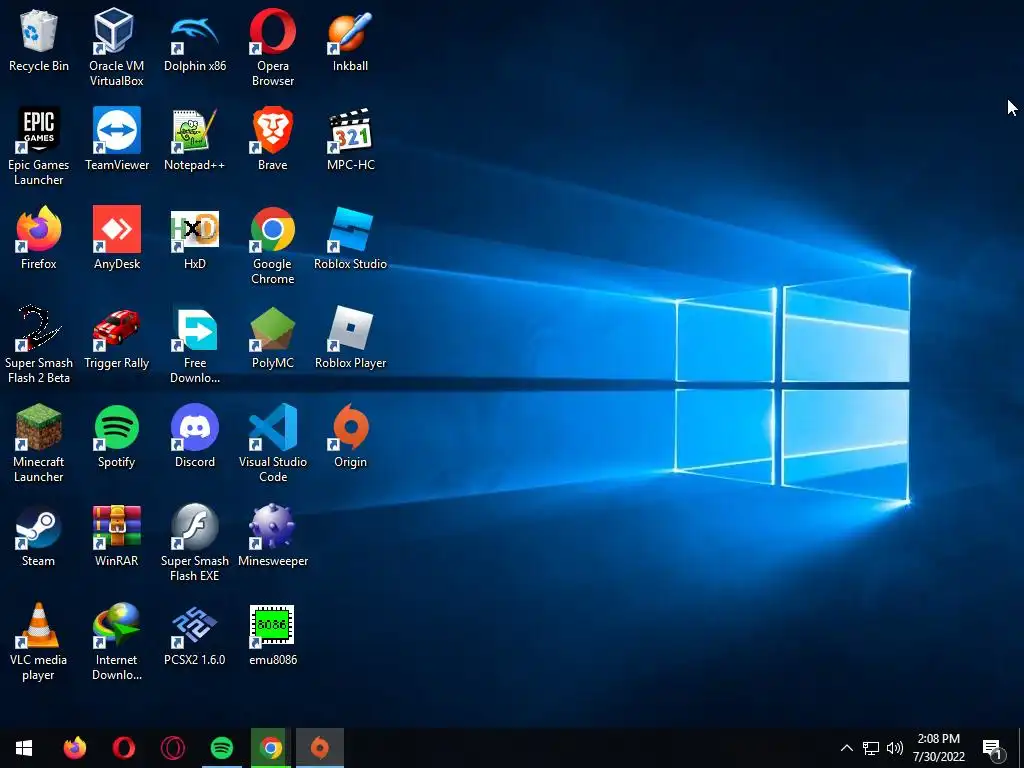Select the Google Chrome desktop shortcut
1024x768 pixels.
click(x=272, y=246)
